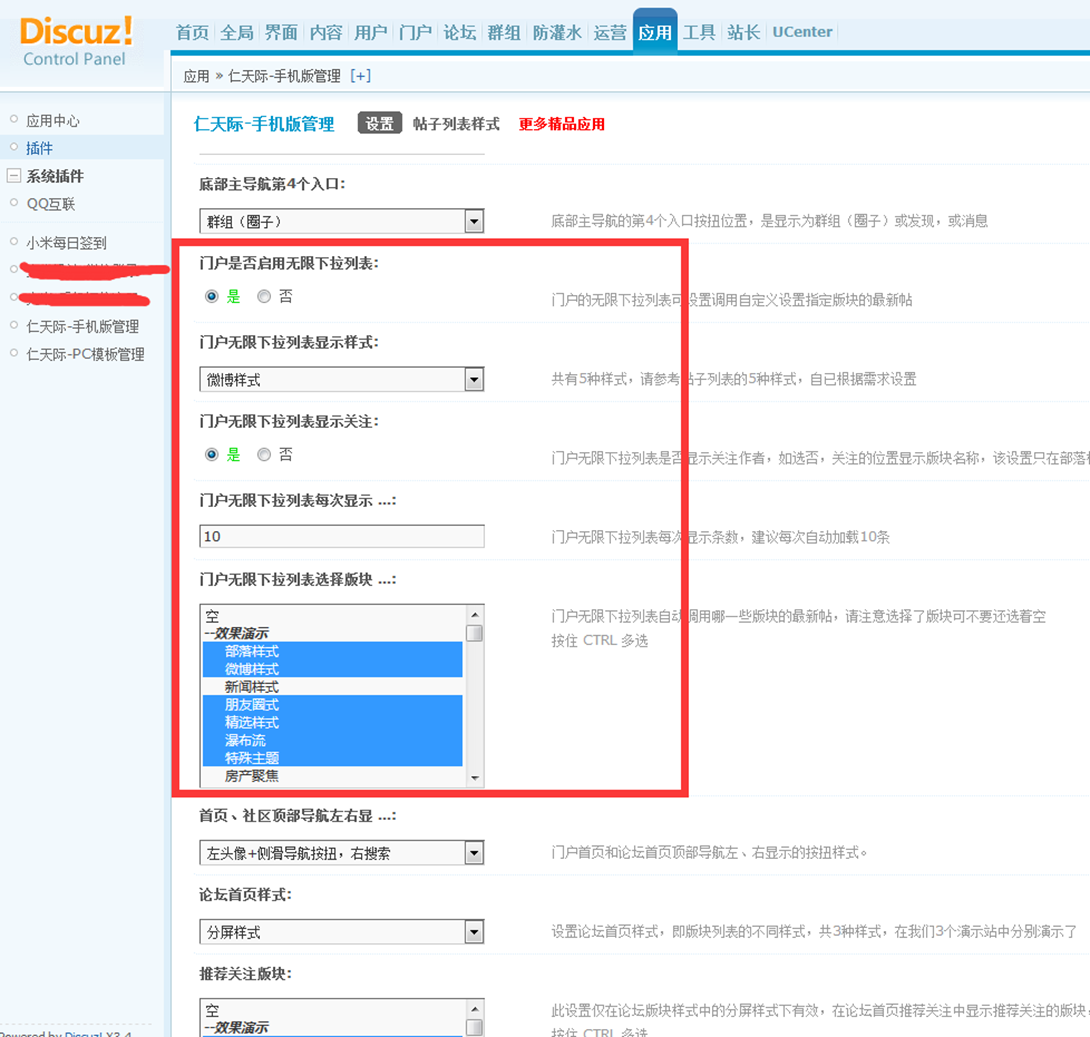Collapse the 系统插件 section toggle

click(13, 176)
